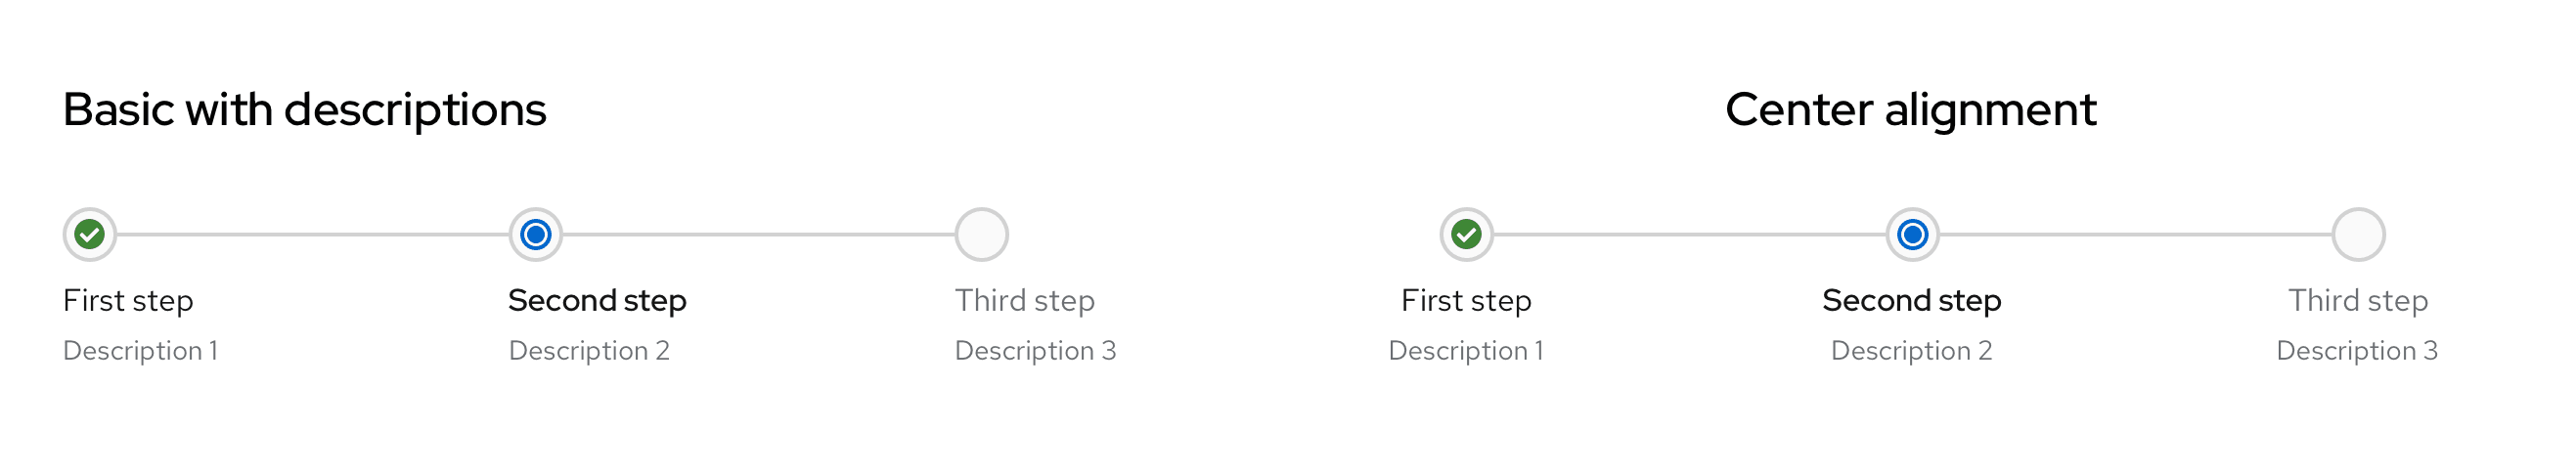Select "Third step" label in the centered stepper

click(2358, 300)
